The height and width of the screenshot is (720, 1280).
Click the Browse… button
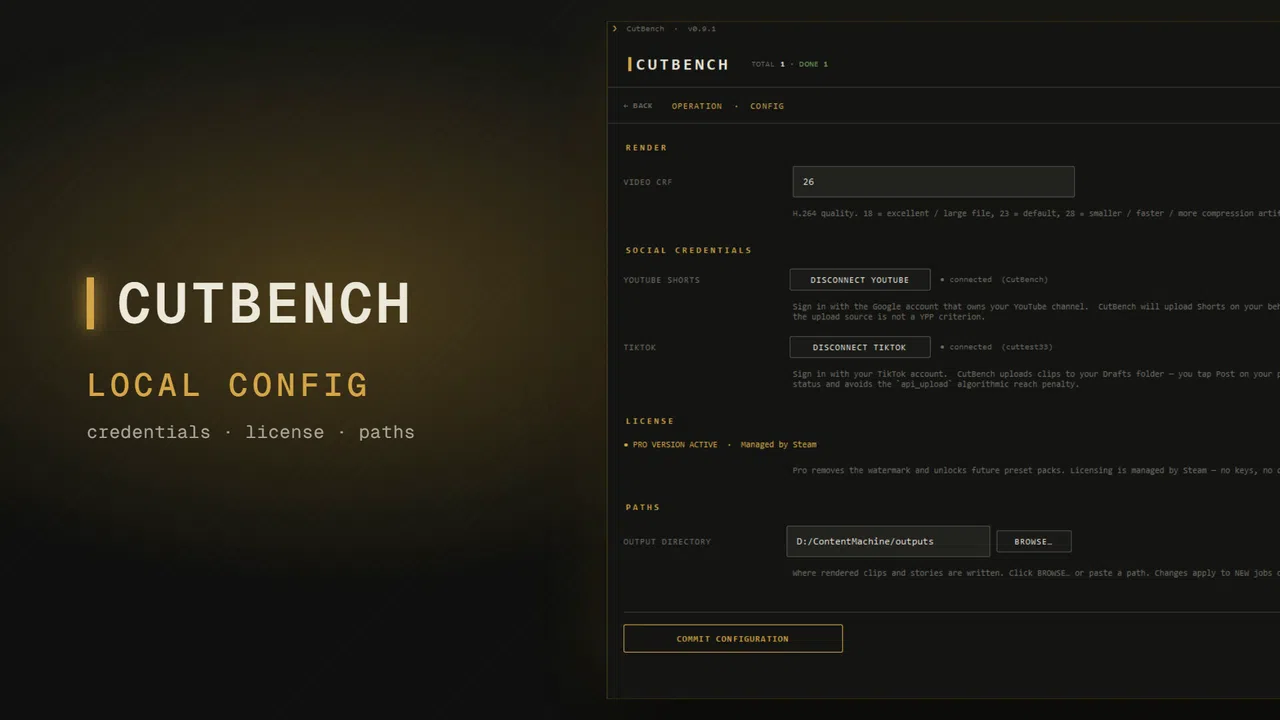tap(1033, 542)
